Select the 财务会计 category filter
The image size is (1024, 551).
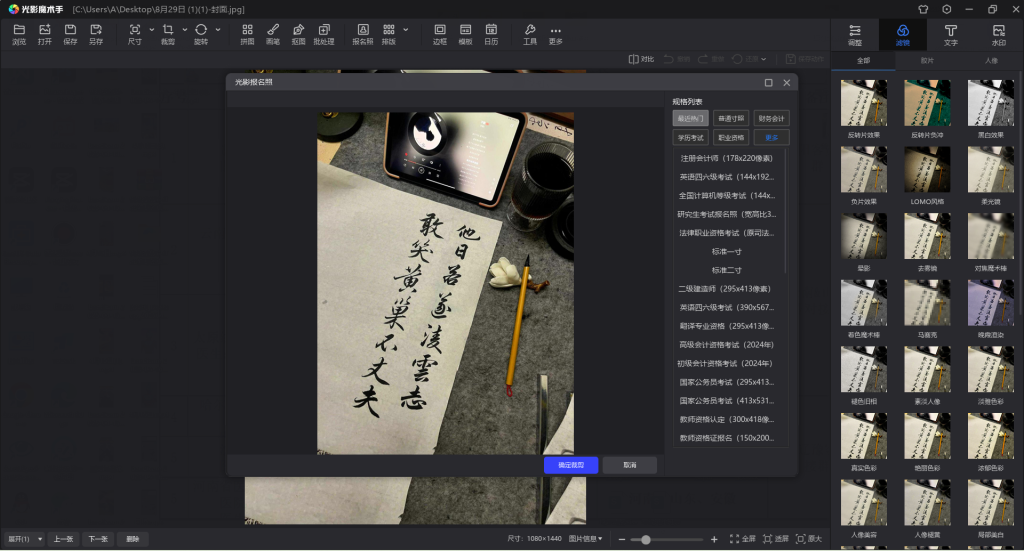point(771,118)
